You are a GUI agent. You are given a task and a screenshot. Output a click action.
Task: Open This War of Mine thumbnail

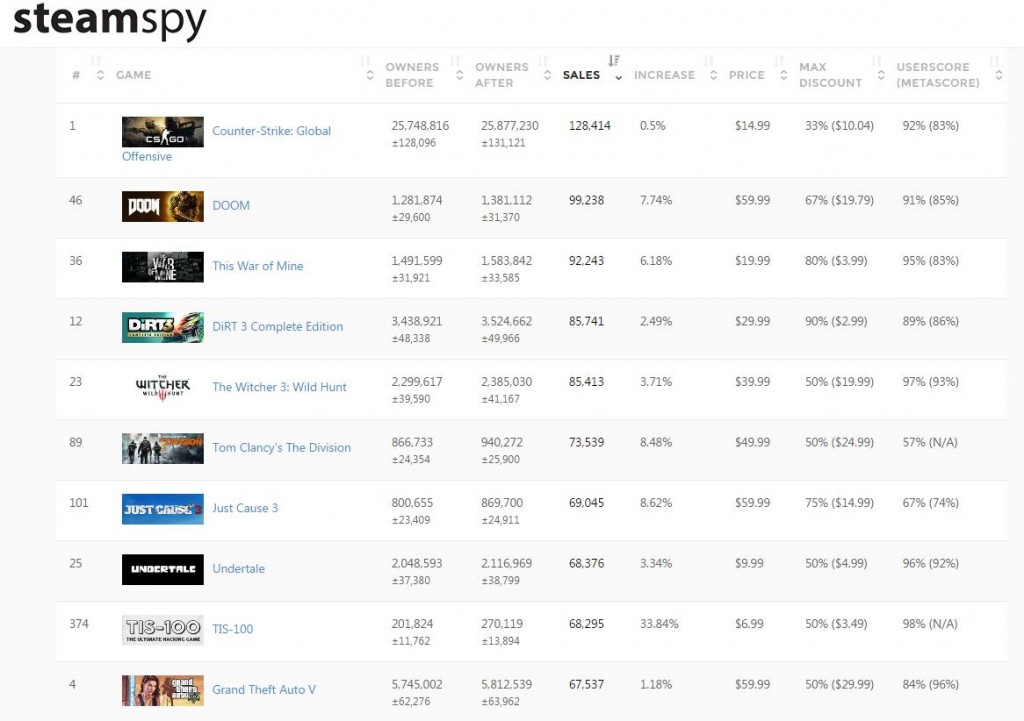163,267
